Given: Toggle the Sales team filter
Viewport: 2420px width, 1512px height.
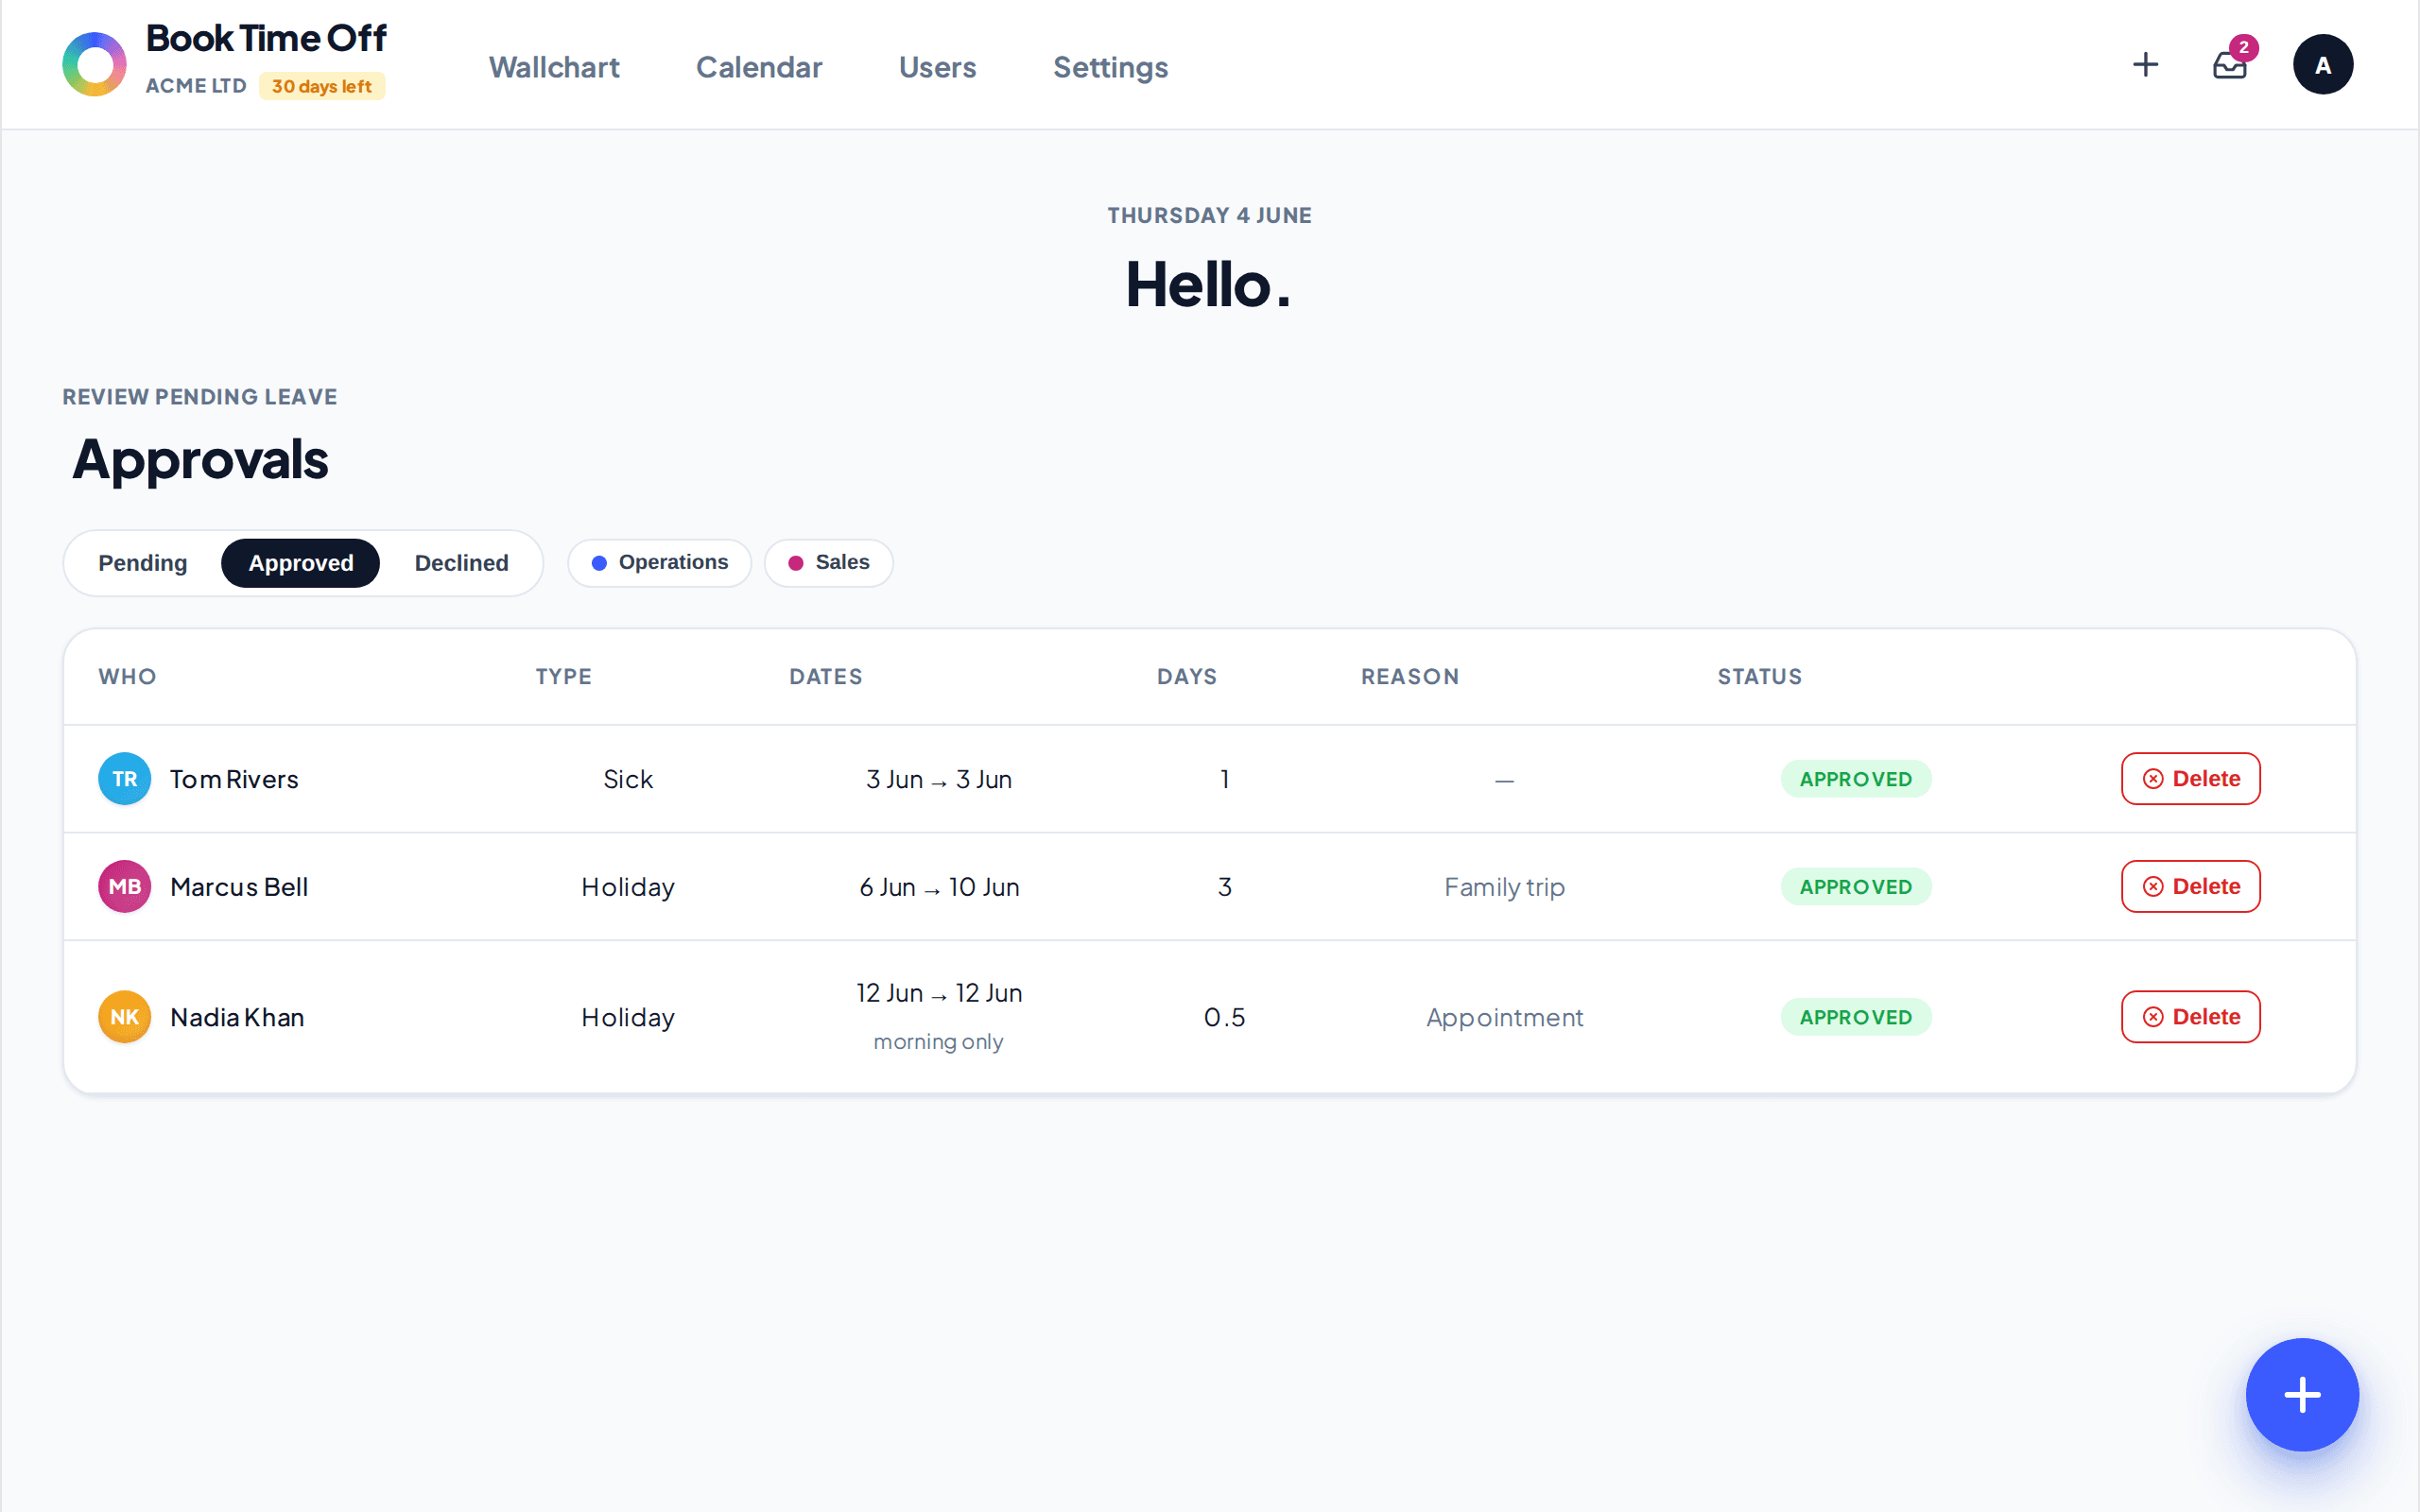Looking at the screenshot, I should 828,563.
